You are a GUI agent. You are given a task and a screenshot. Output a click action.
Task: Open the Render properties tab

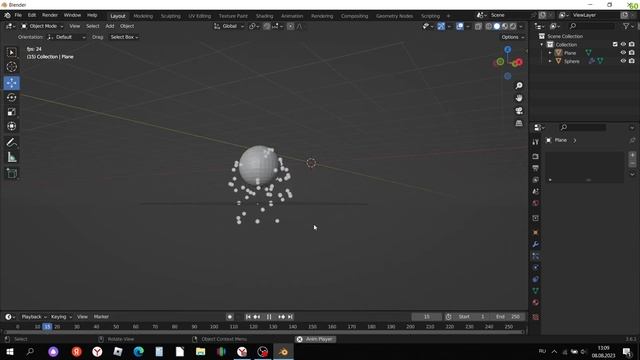[536, 156]
